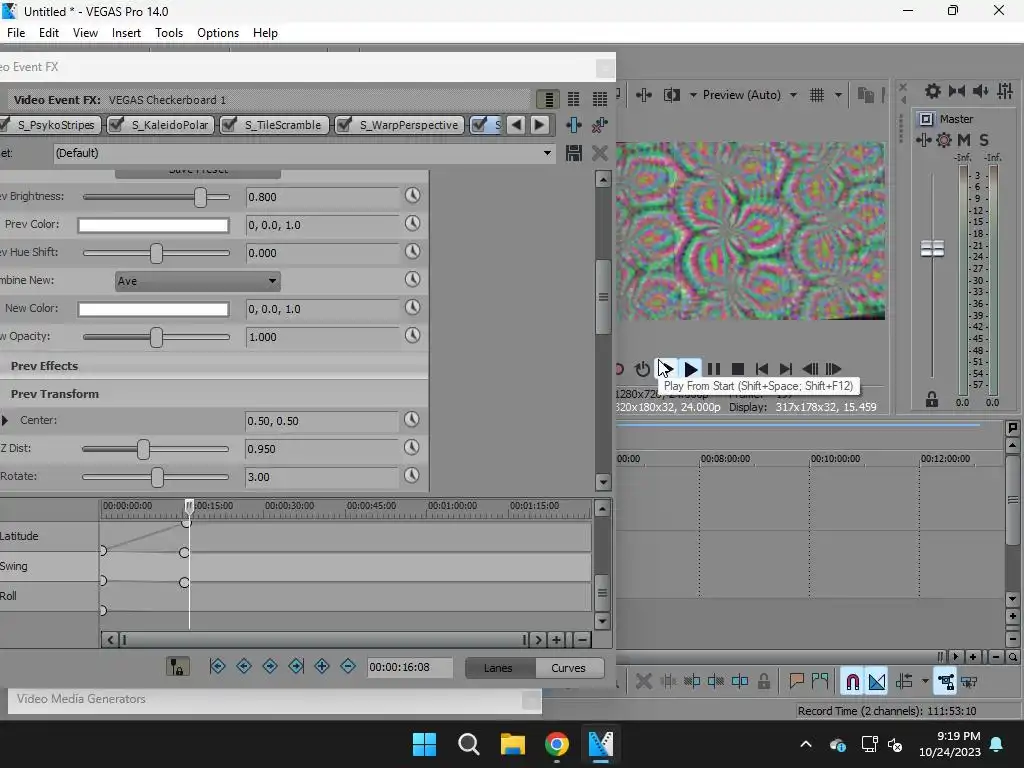This screenshot has height=768, width=1024.
Task: Animate New Opacity with its clock icon
Action: pos(412,336)
